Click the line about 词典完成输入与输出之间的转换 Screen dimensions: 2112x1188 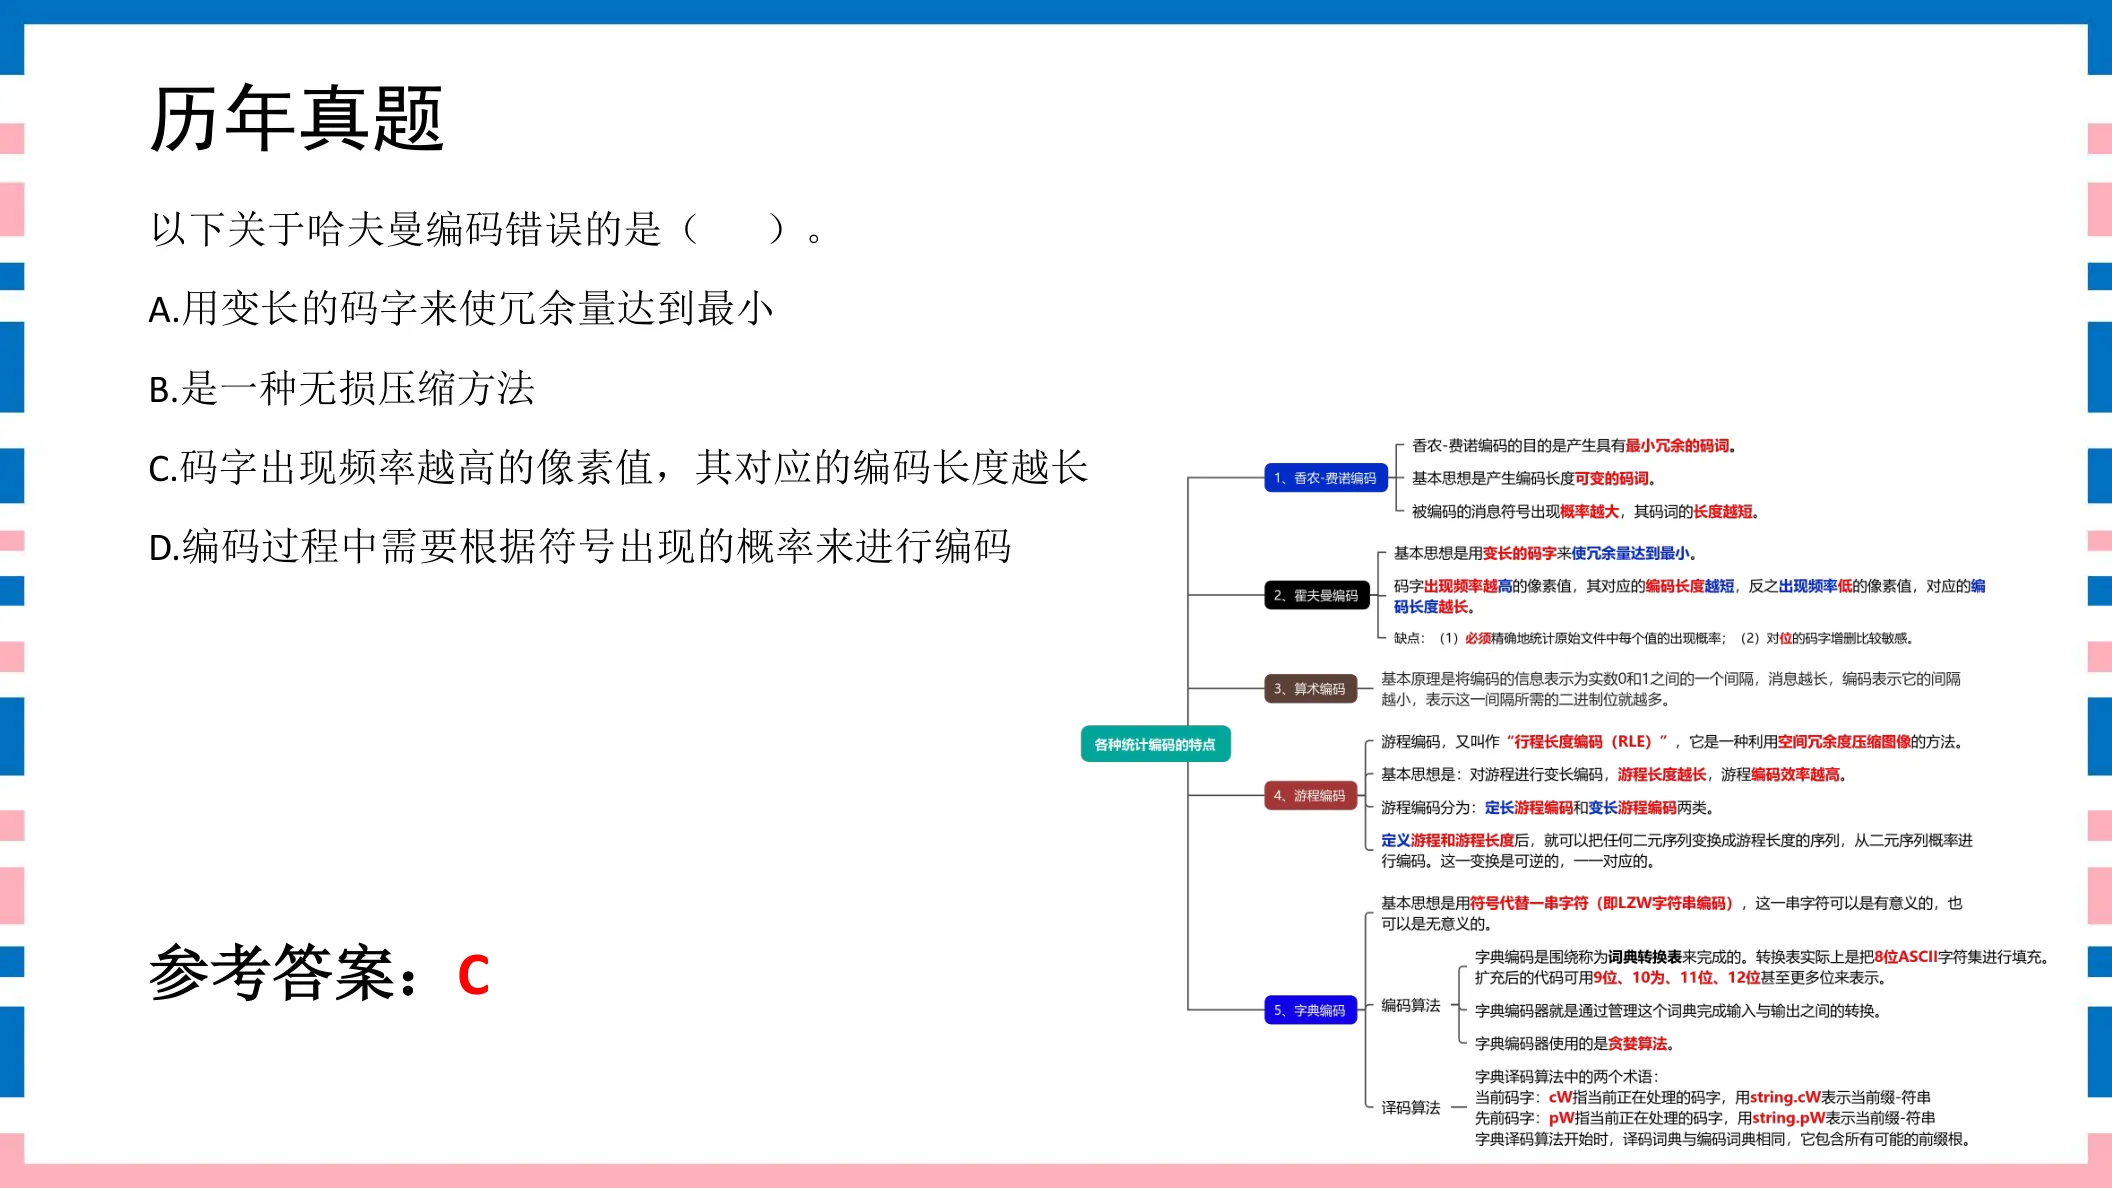point(1678,1011)
